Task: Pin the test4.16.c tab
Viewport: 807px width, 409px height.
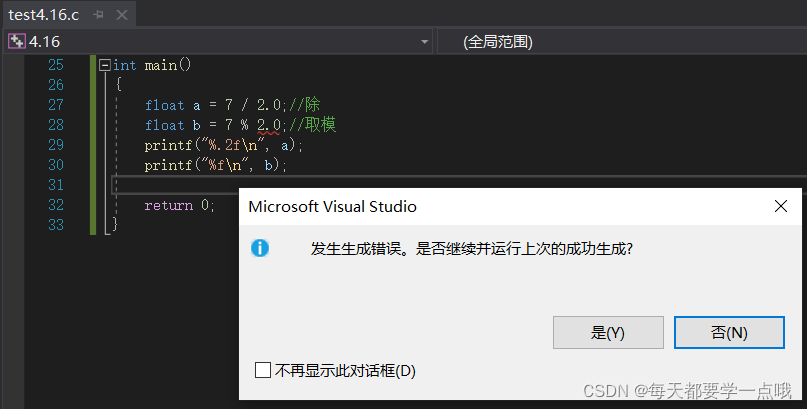Action: (98, 15)
